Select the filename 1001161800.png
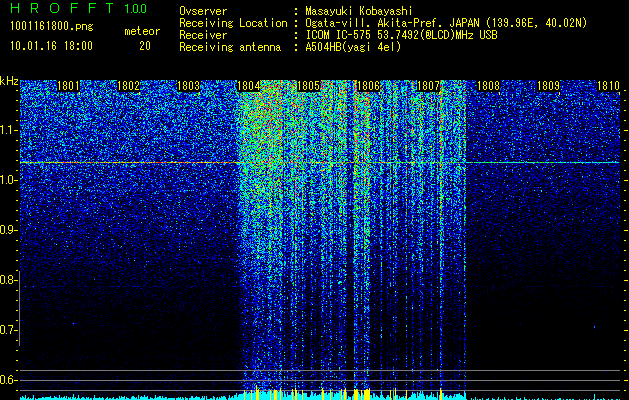Screen dimensions: 629x400 pyautogui.click(x=52, y=26)
